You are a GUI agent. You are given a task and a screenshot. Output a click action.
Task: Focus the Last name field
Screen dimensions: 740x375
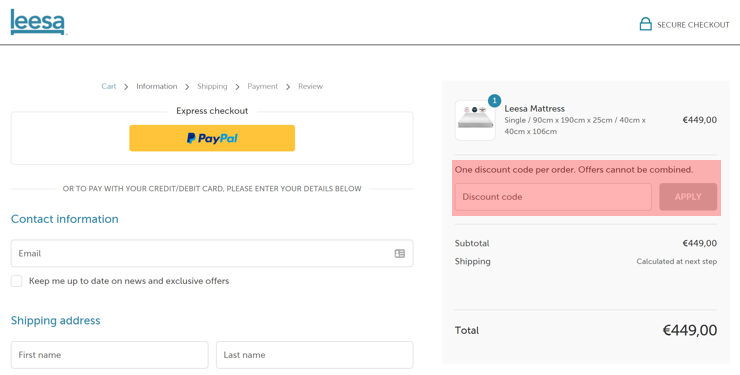315,355
